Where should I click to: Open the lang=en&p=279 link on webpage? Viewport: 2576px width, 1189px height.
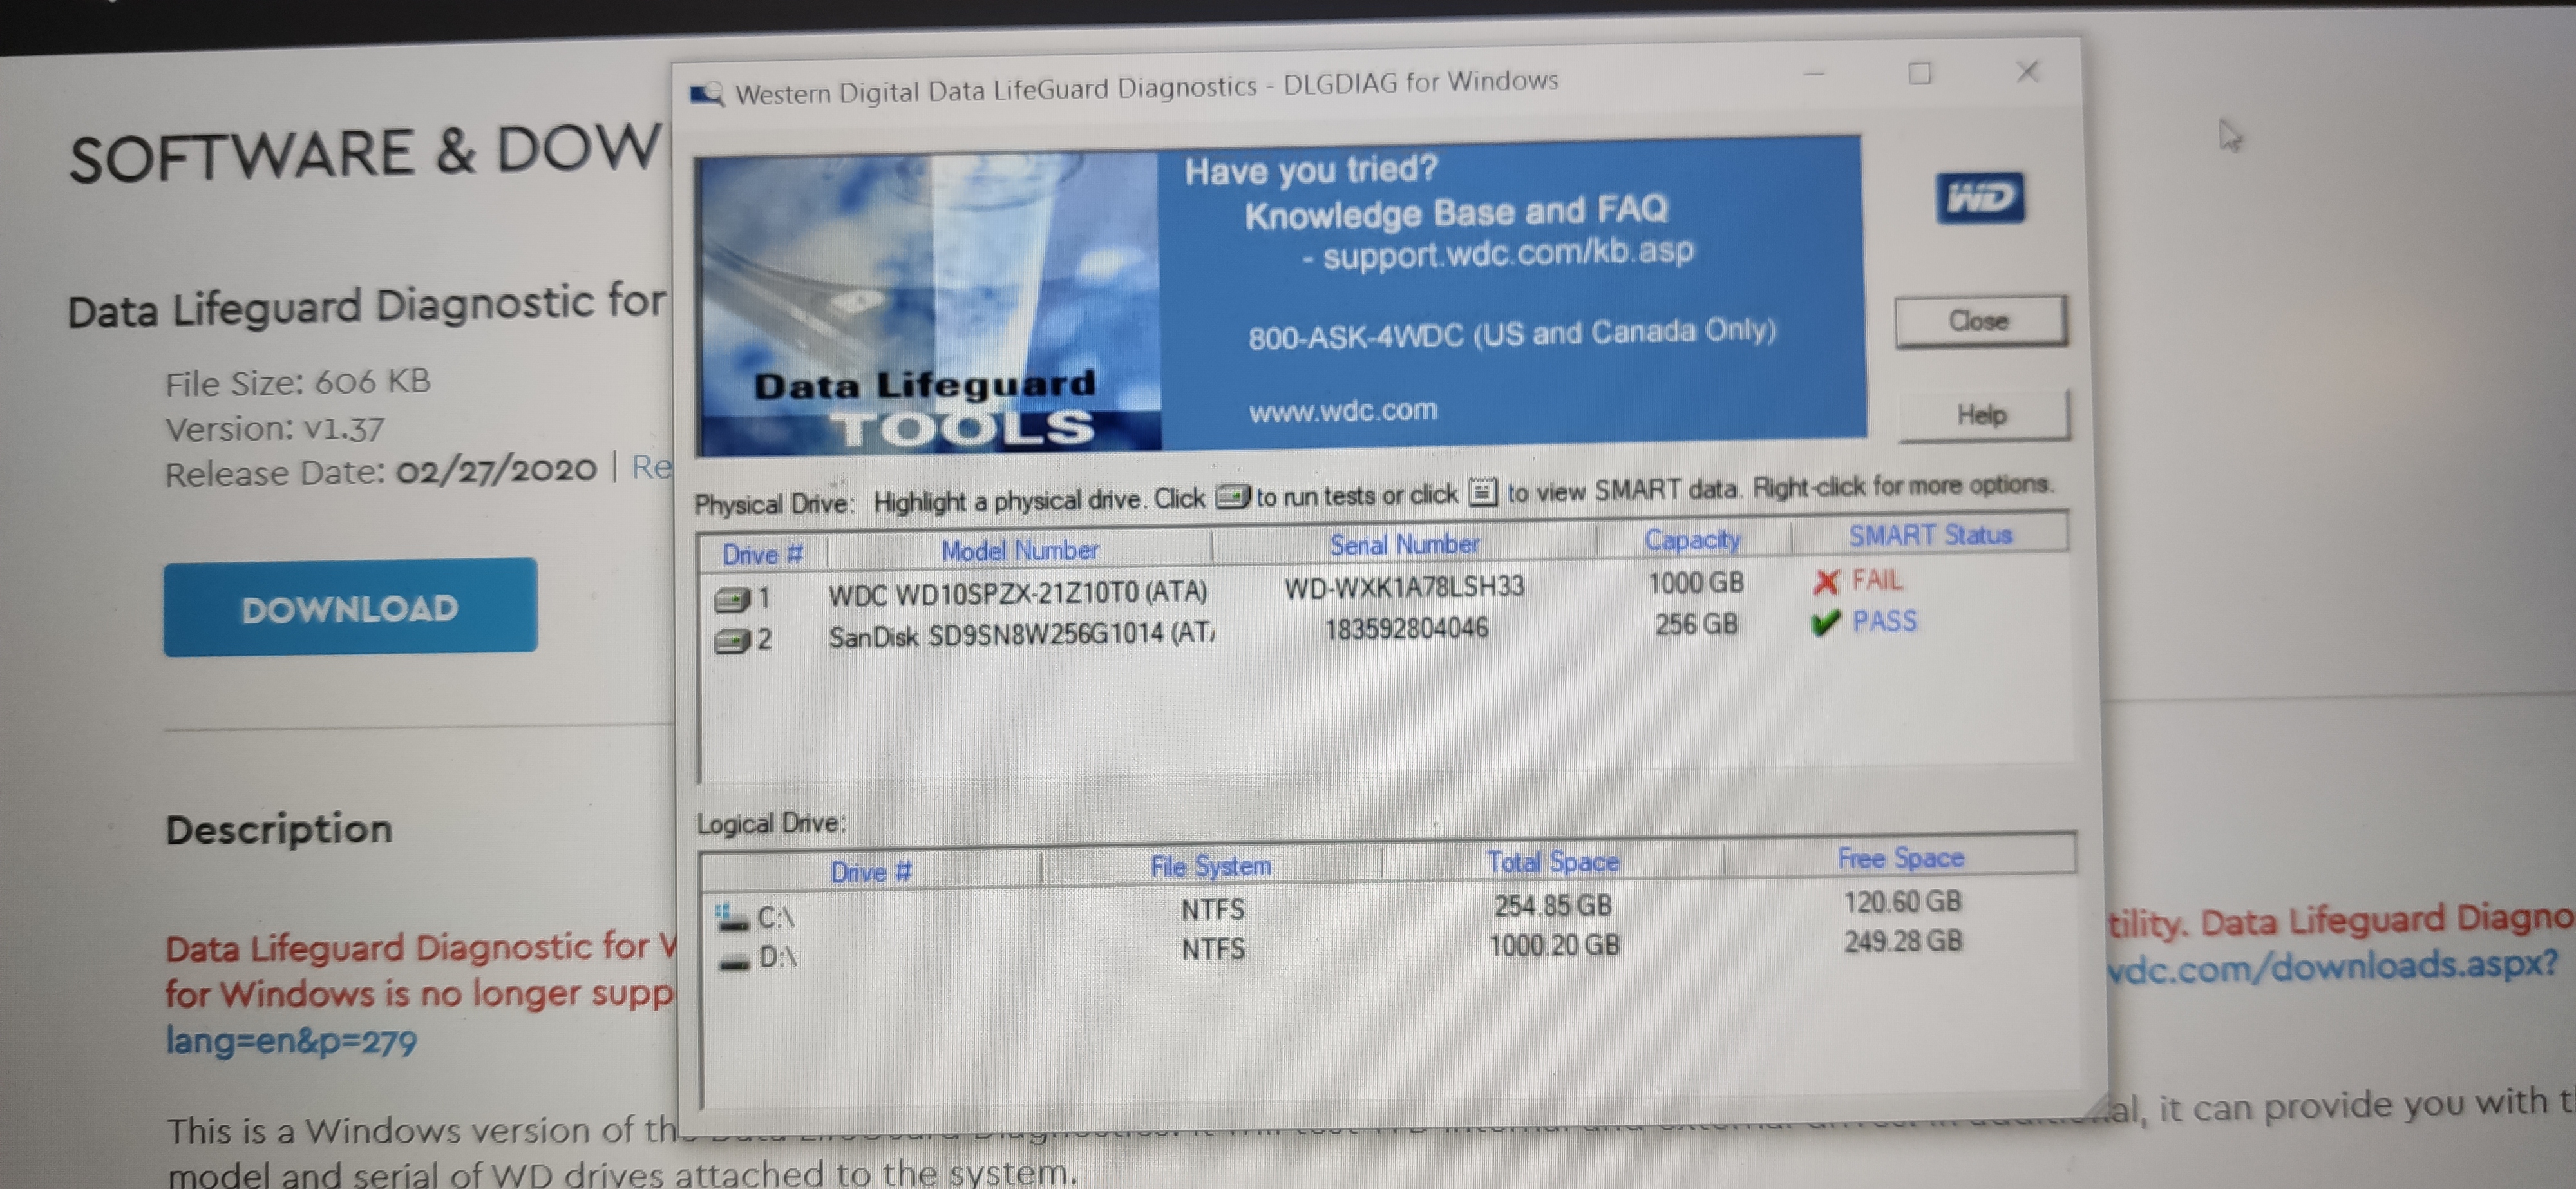(x=291, y=1042)
